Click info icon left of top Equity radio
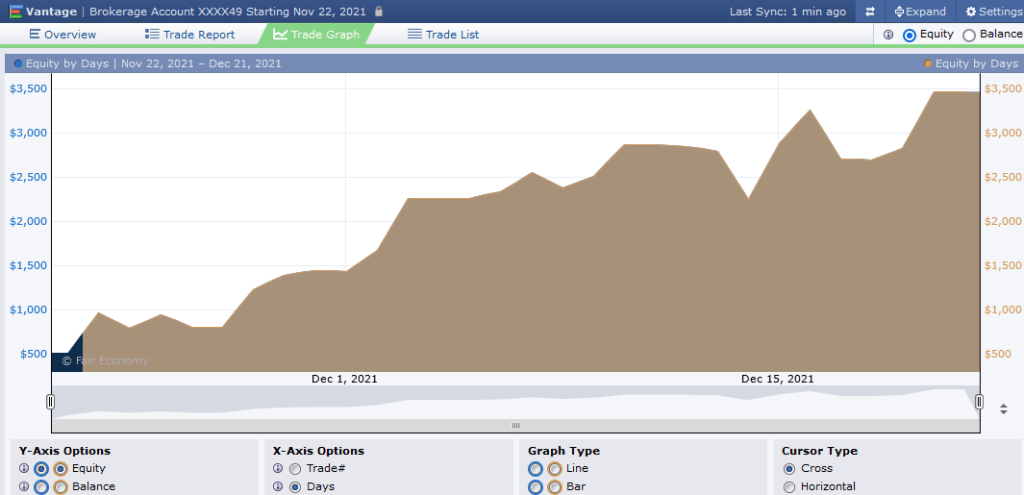 coord(888,35)
